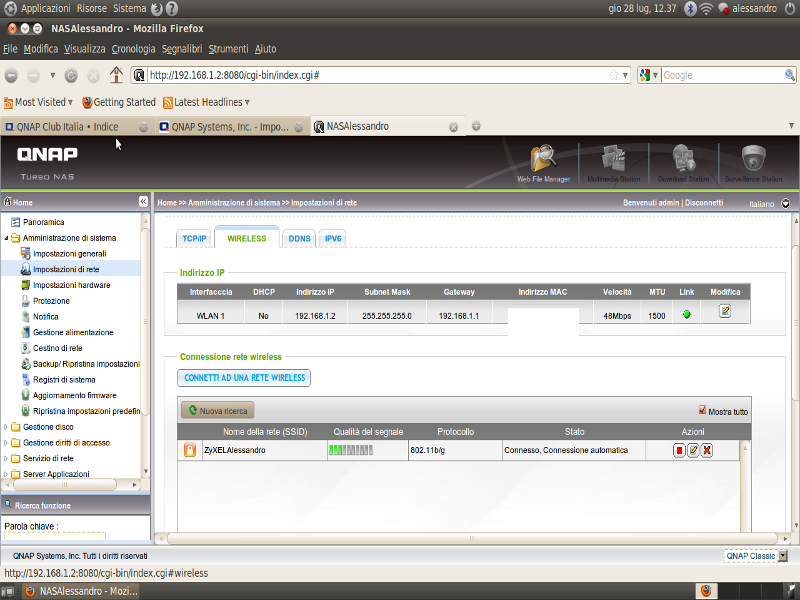This screenshot has width=800, height=600.
Task: Open Multimedia Station icon
Action: click(613, 162)
